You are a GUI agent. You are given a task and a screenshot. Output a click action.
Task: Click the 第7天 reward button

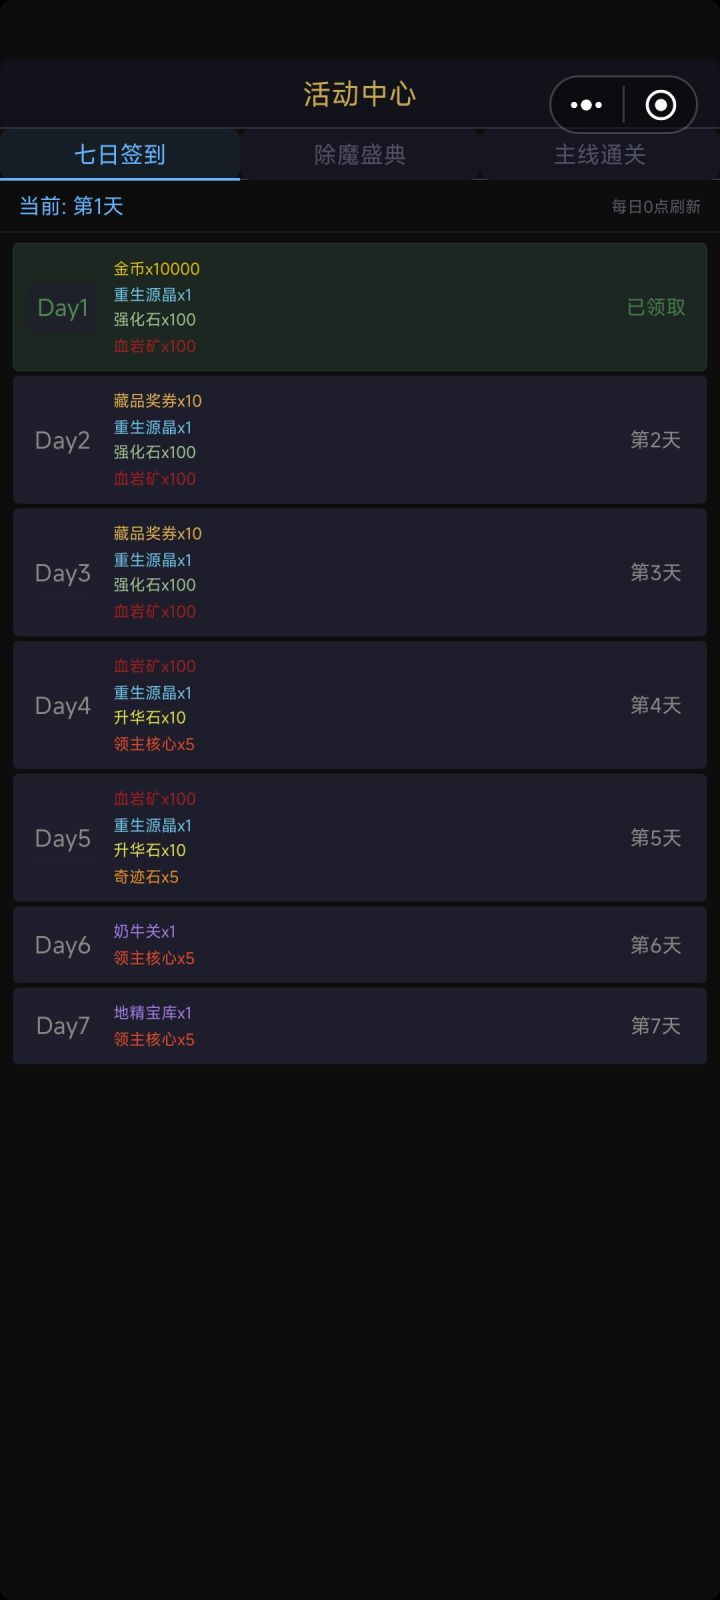click(655, 1026)
